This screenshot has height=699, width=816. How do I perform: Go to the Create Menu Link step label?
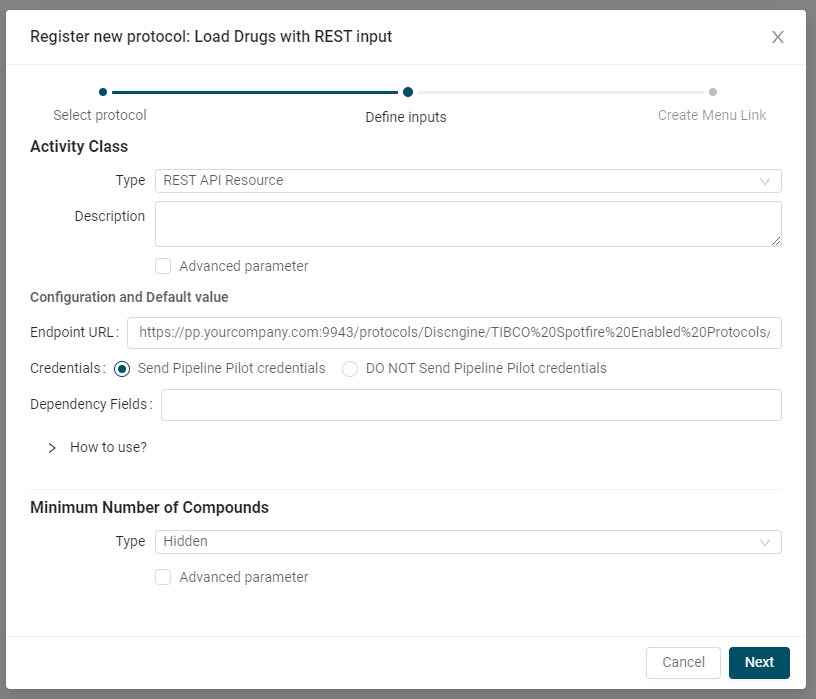712,115
